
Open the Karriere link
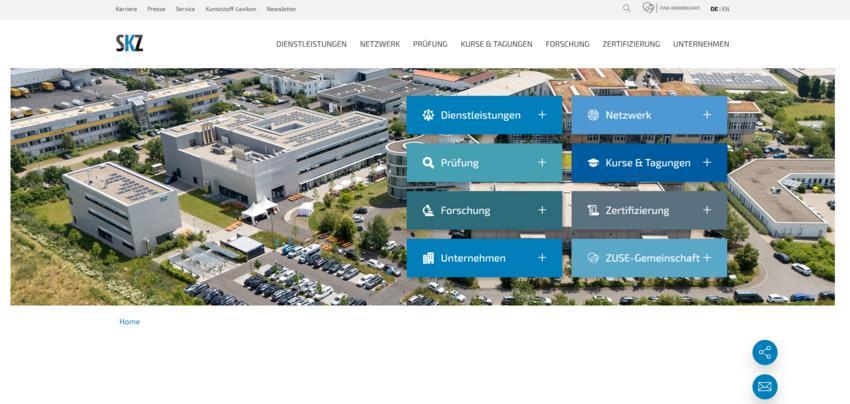pos(126,9)
